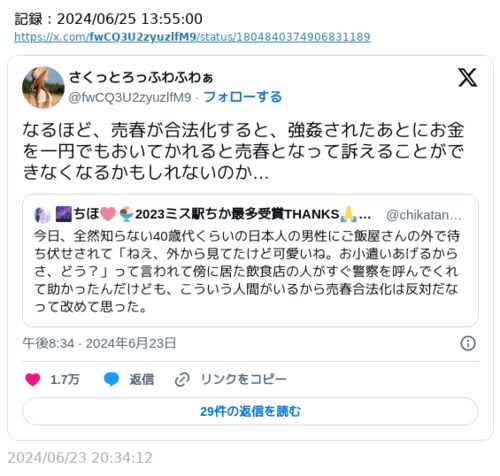Click quoted user's small avatar
Image resolution: width=500 pixels, height=476 pixels.
point(43,215)
